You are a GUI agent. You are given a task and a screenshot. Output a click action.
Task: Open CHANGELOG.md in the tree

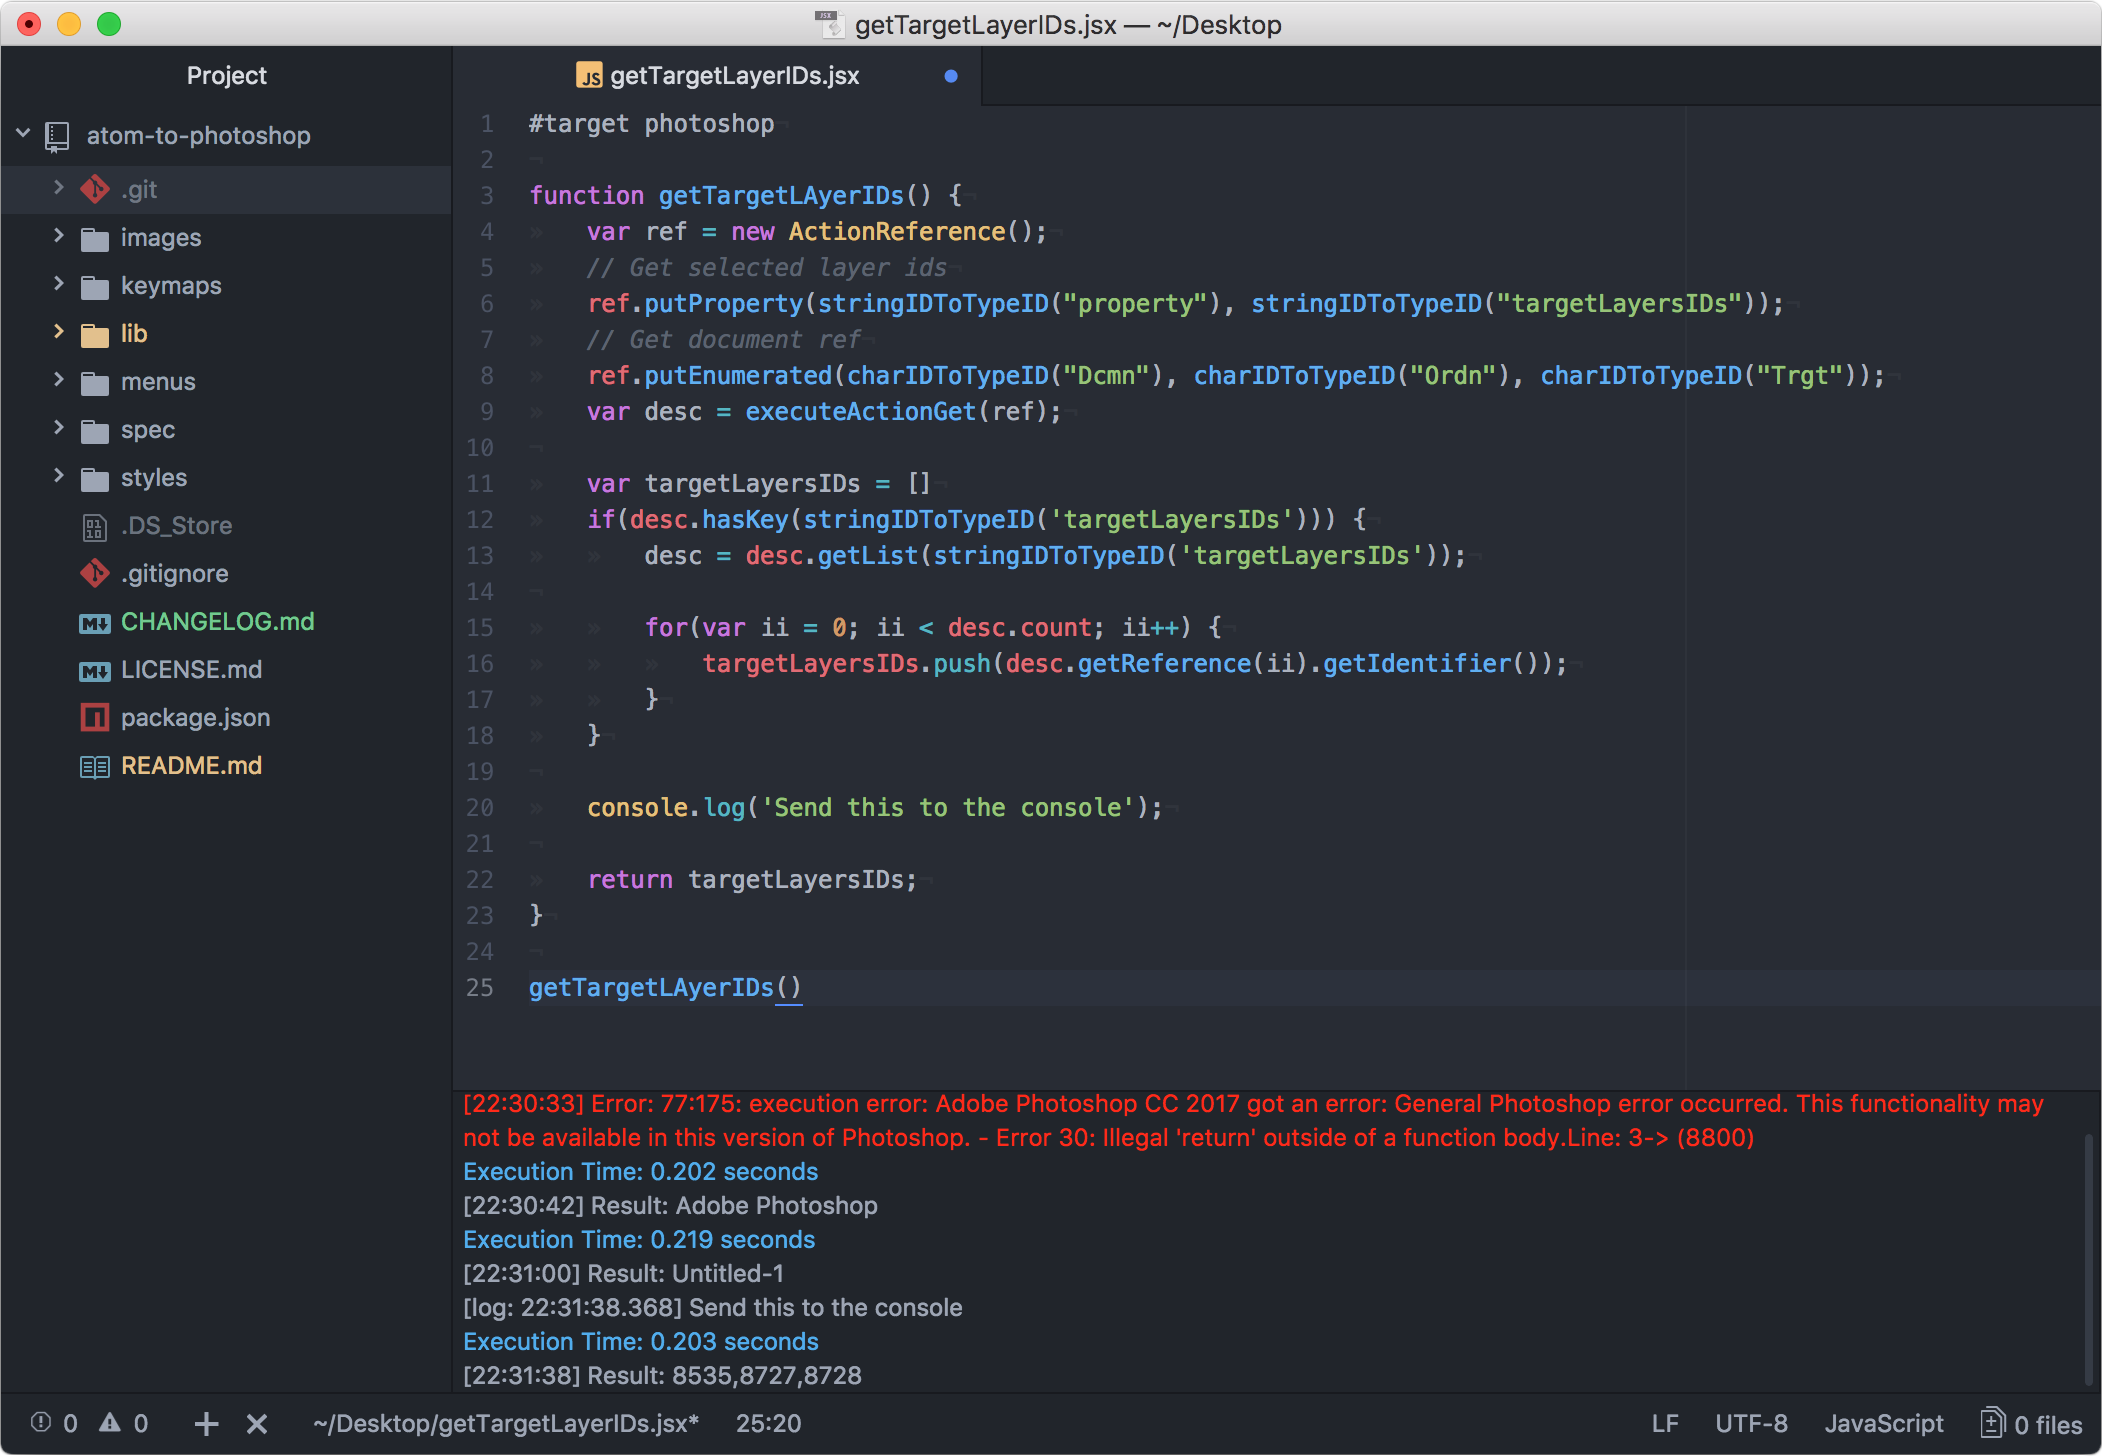pos(217,622)
